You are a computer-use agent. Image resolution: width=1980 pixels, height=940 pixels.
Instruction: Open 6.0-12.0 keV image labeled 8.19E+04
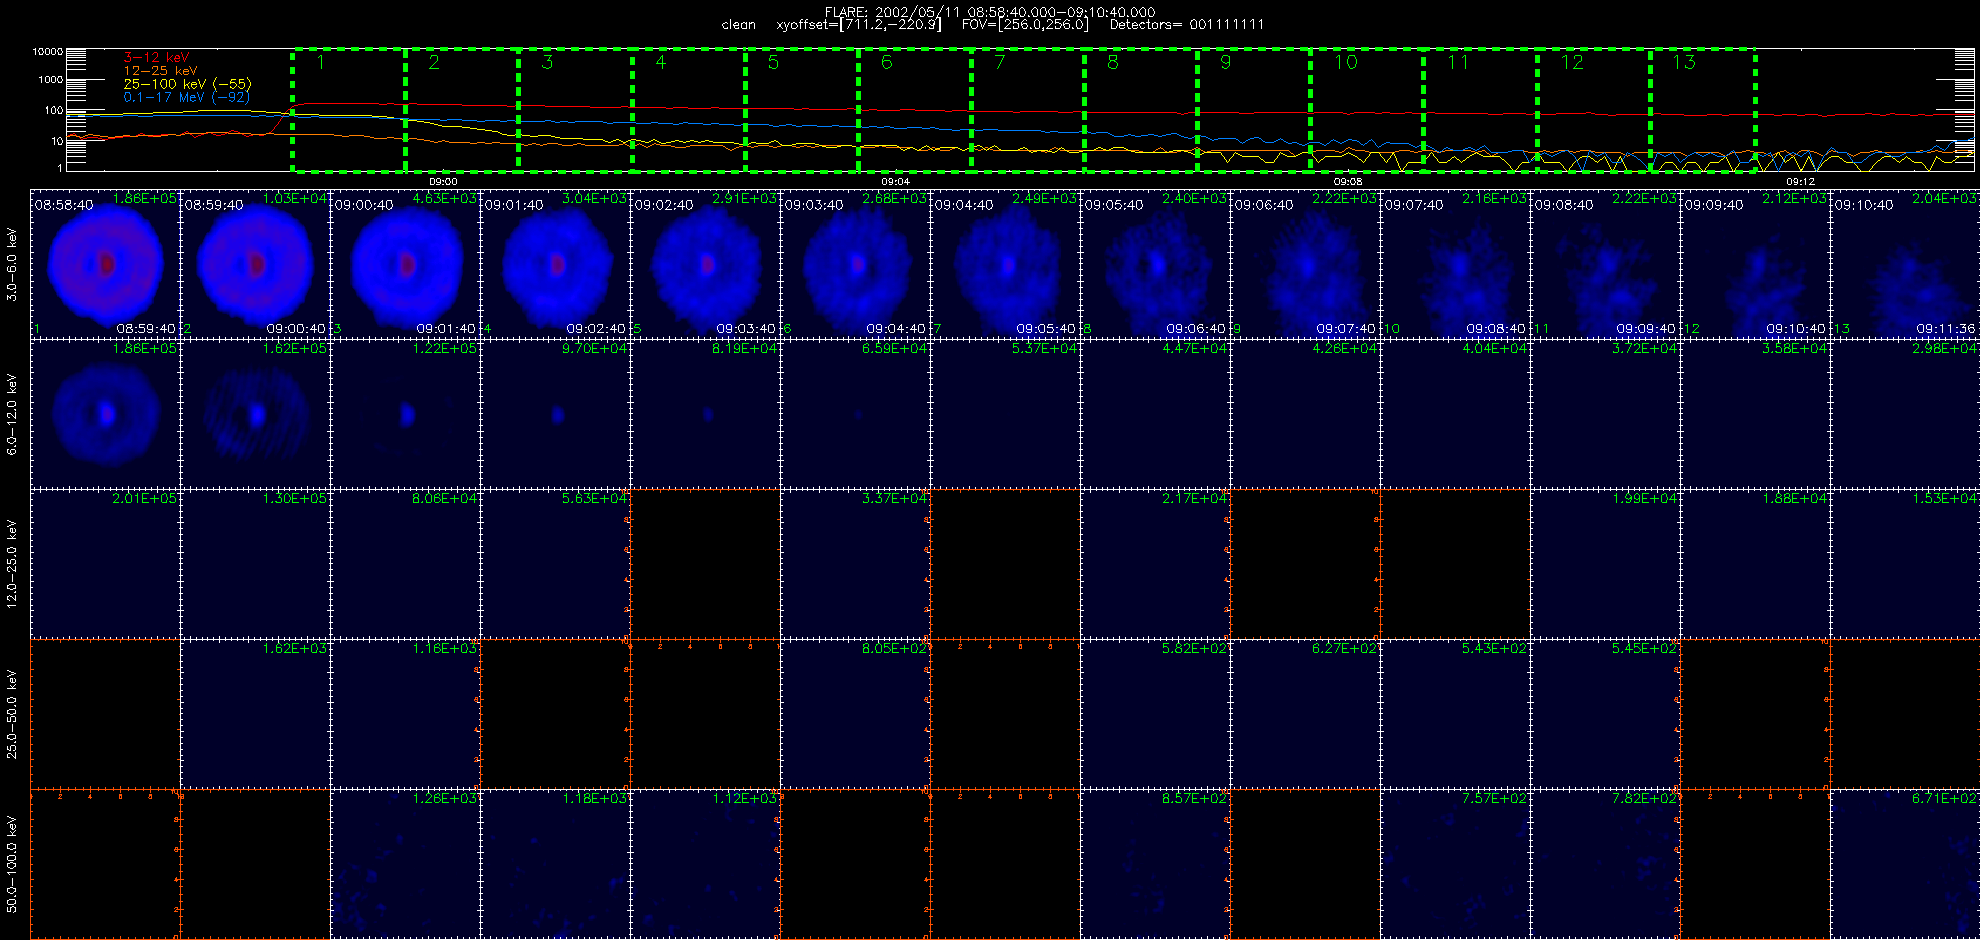[x=706, y=414]
